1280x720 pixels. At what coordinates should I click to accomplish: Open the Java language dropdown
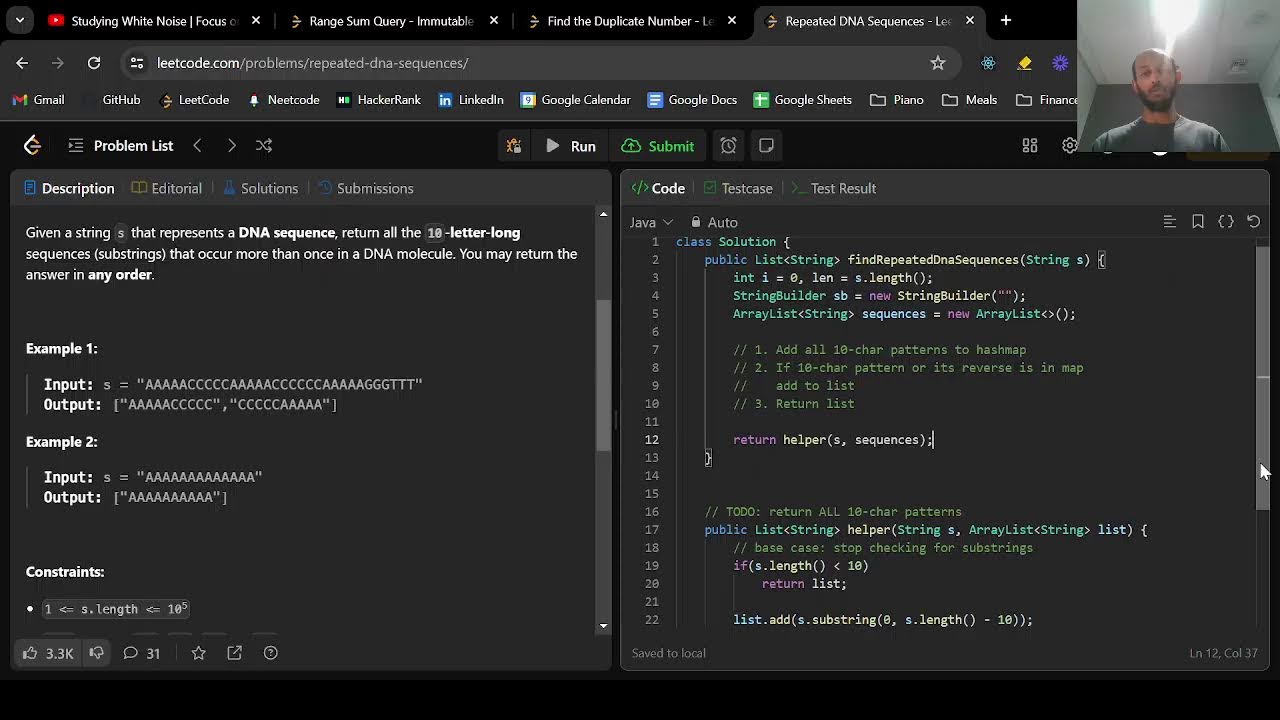coord(652,222)
